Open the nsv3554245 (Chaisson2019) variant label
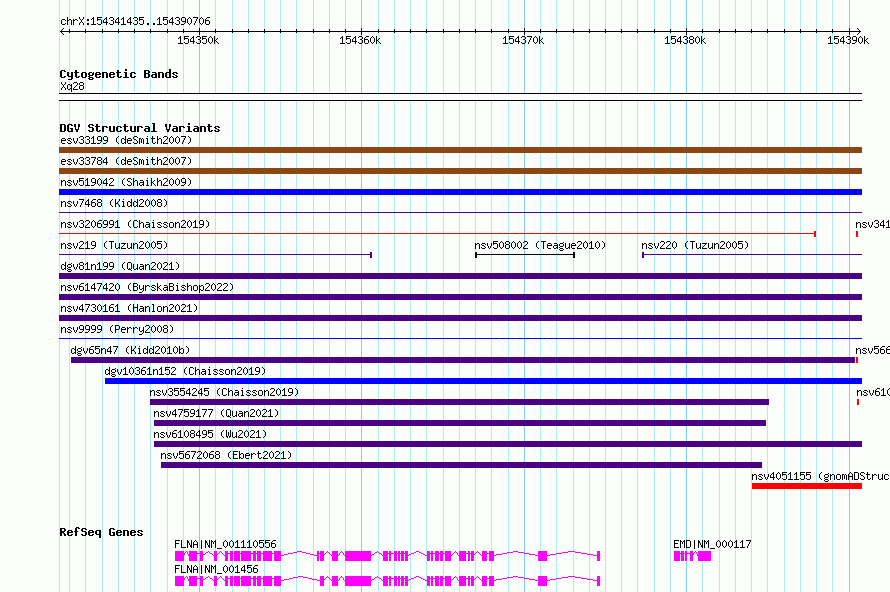The width and height of the screenshot is (890, 592). pyautogui.click(x=224, y=392)
